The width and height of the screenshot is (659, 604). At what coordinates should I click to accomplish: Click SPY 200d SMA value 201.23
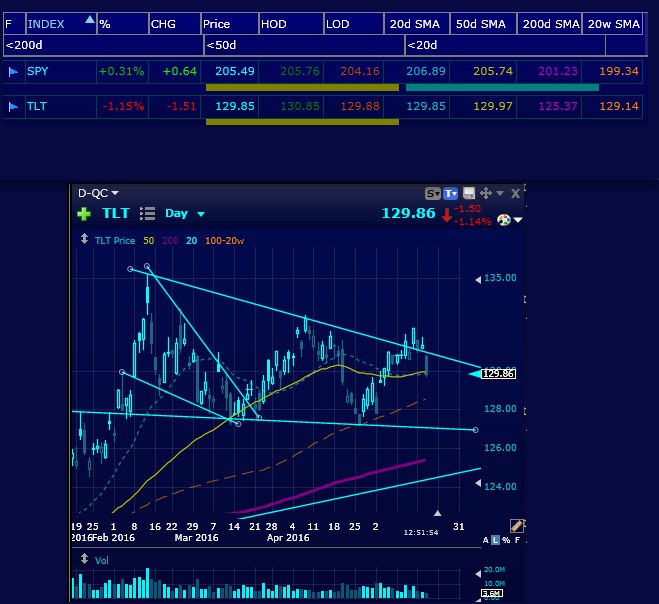coord(558,71)
